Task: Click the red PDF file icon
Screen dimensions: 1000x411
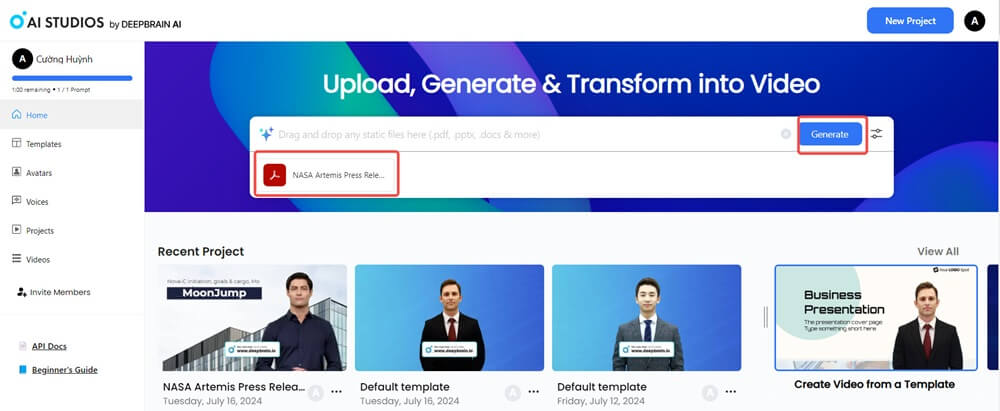Action: point(275,174)
